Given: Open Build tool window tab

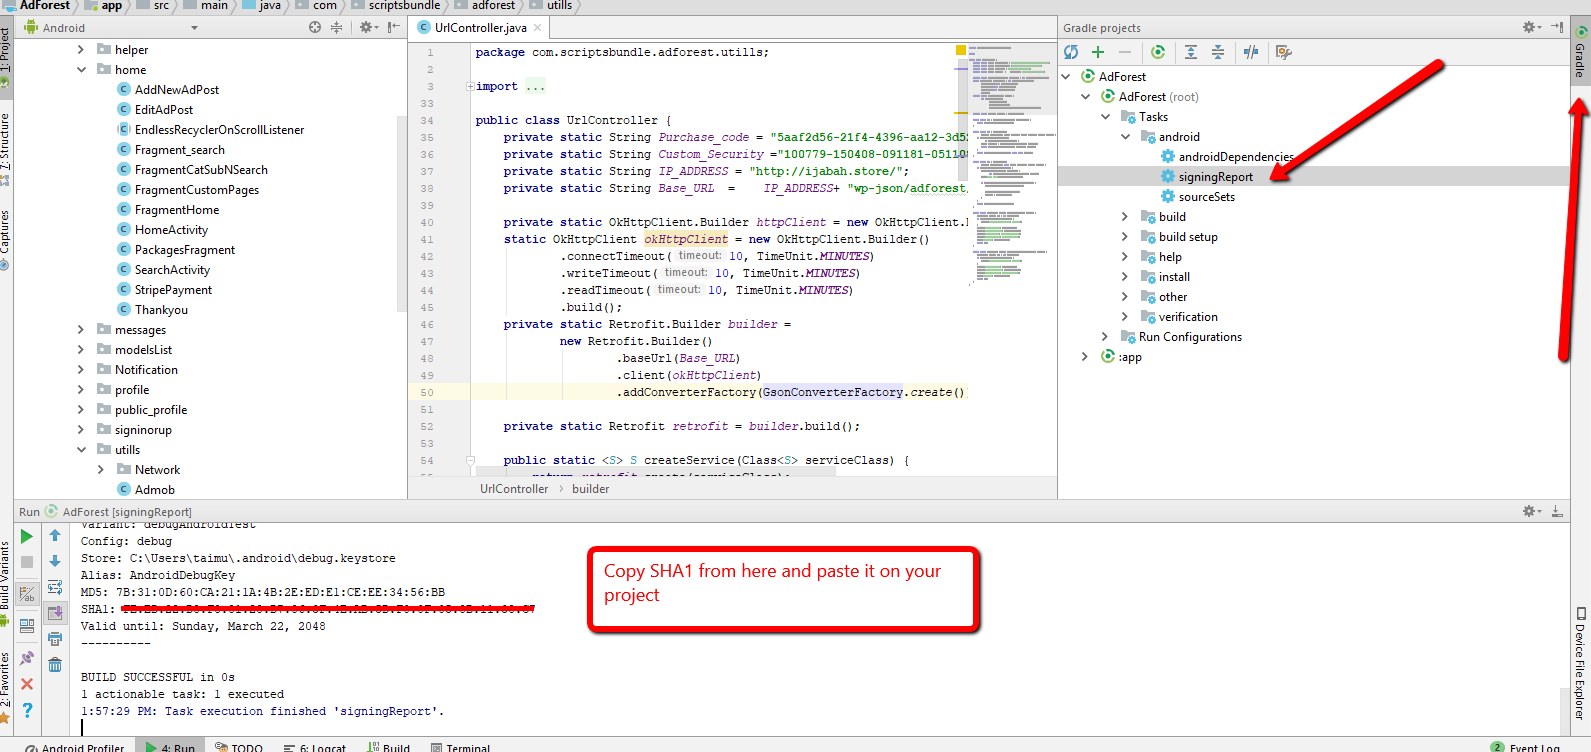Looking at the screenshot, I should (x=389, y=747).
